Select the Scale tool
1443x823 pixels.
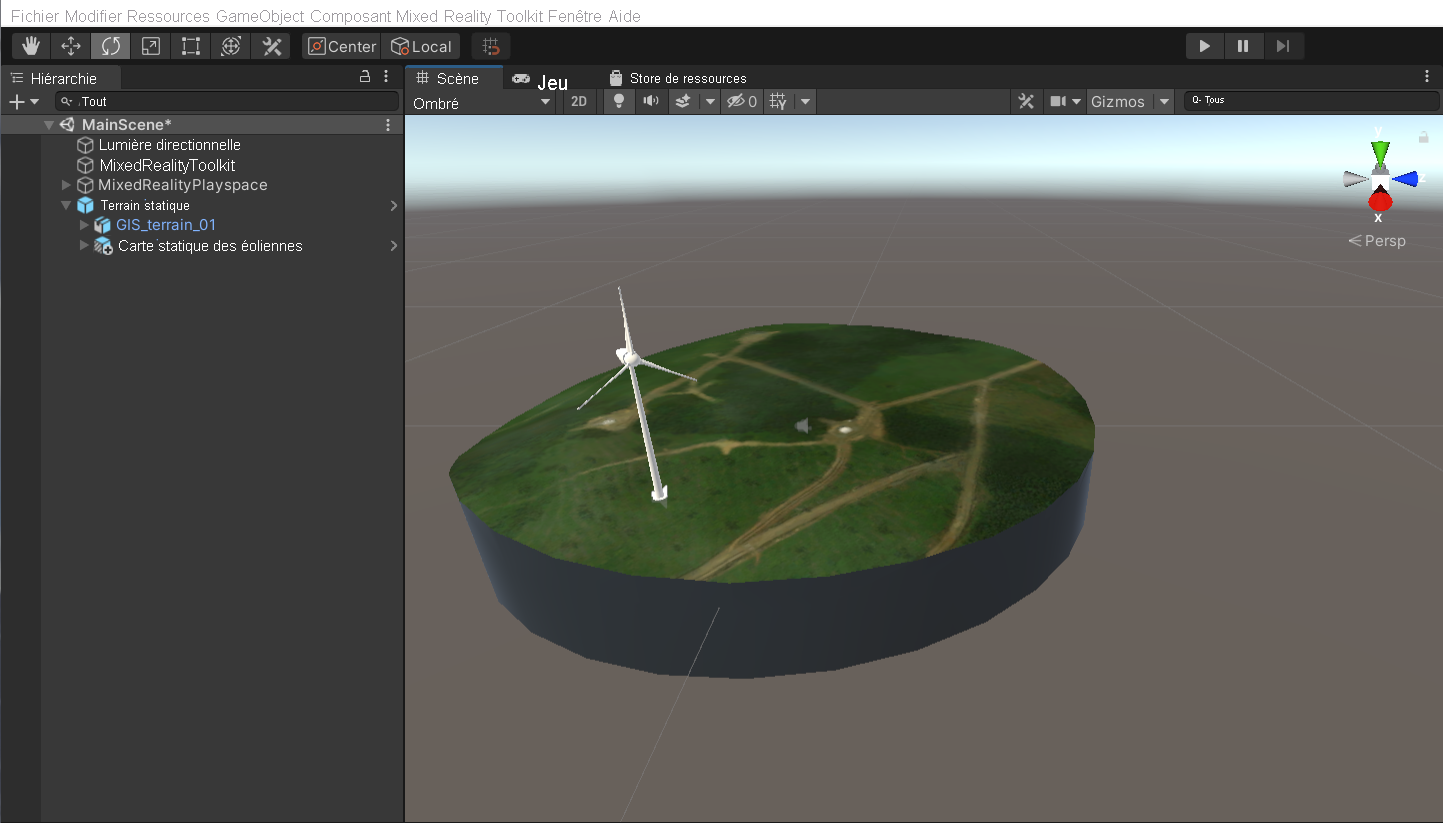coord(151,46)
